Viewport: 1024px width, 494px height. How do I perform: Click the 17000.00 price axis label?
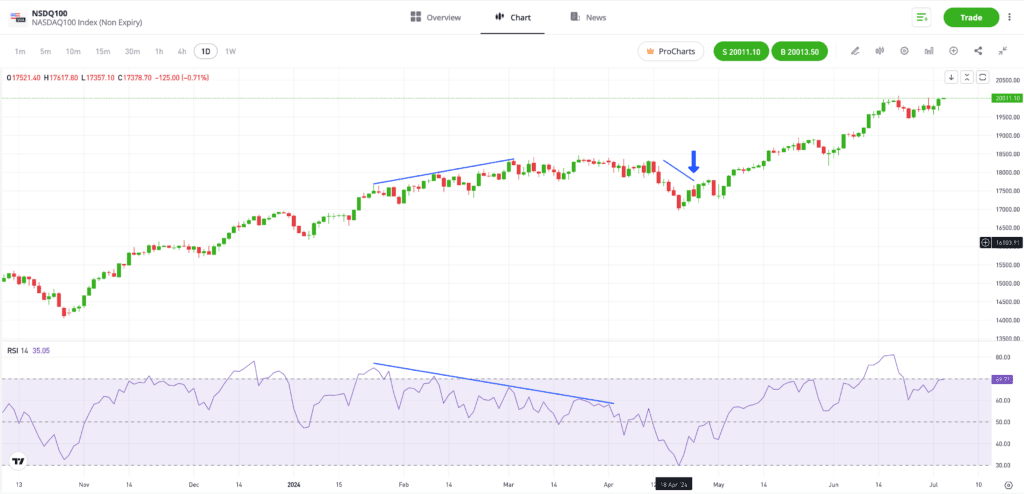1006,209
